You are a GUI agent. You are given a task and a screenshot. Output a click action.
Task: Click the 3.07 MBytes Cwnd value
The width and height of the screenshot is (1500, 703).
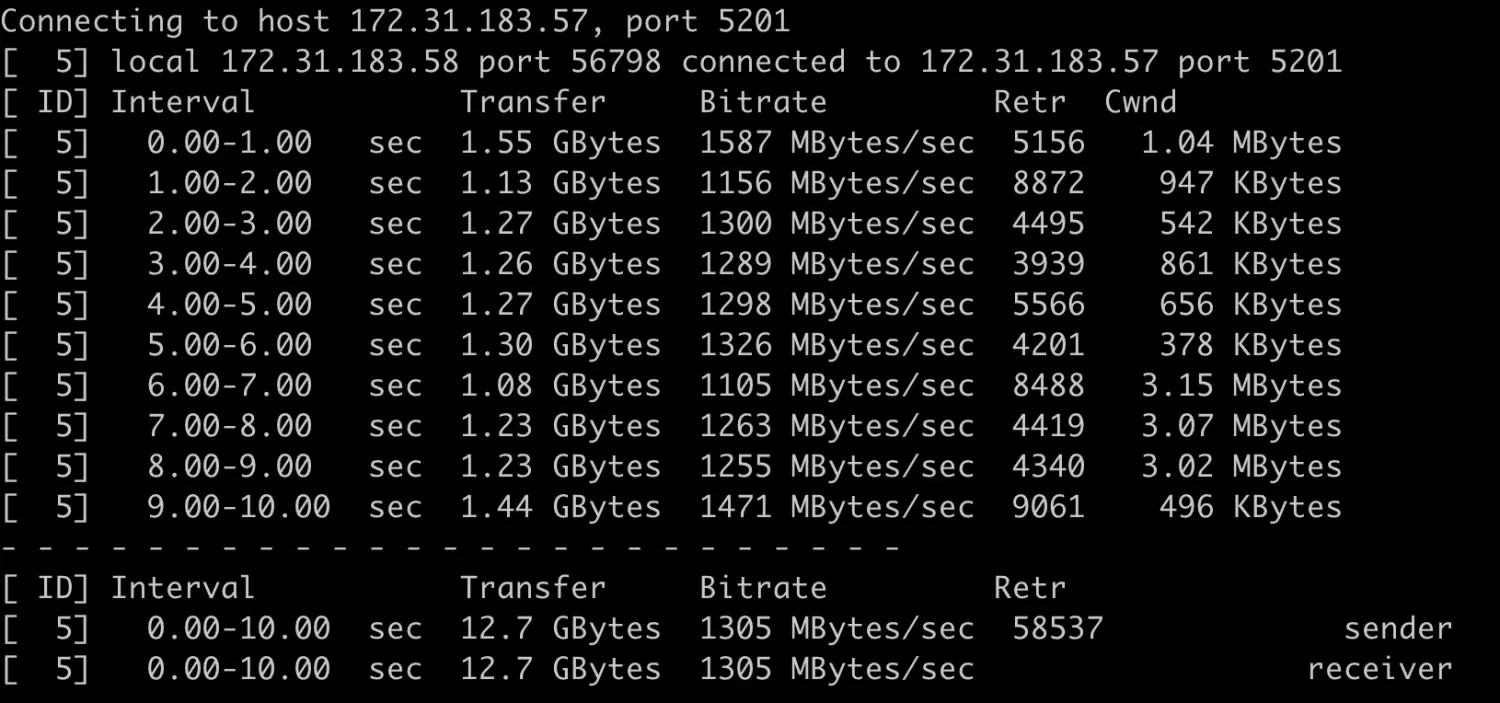coord(1241,426)
